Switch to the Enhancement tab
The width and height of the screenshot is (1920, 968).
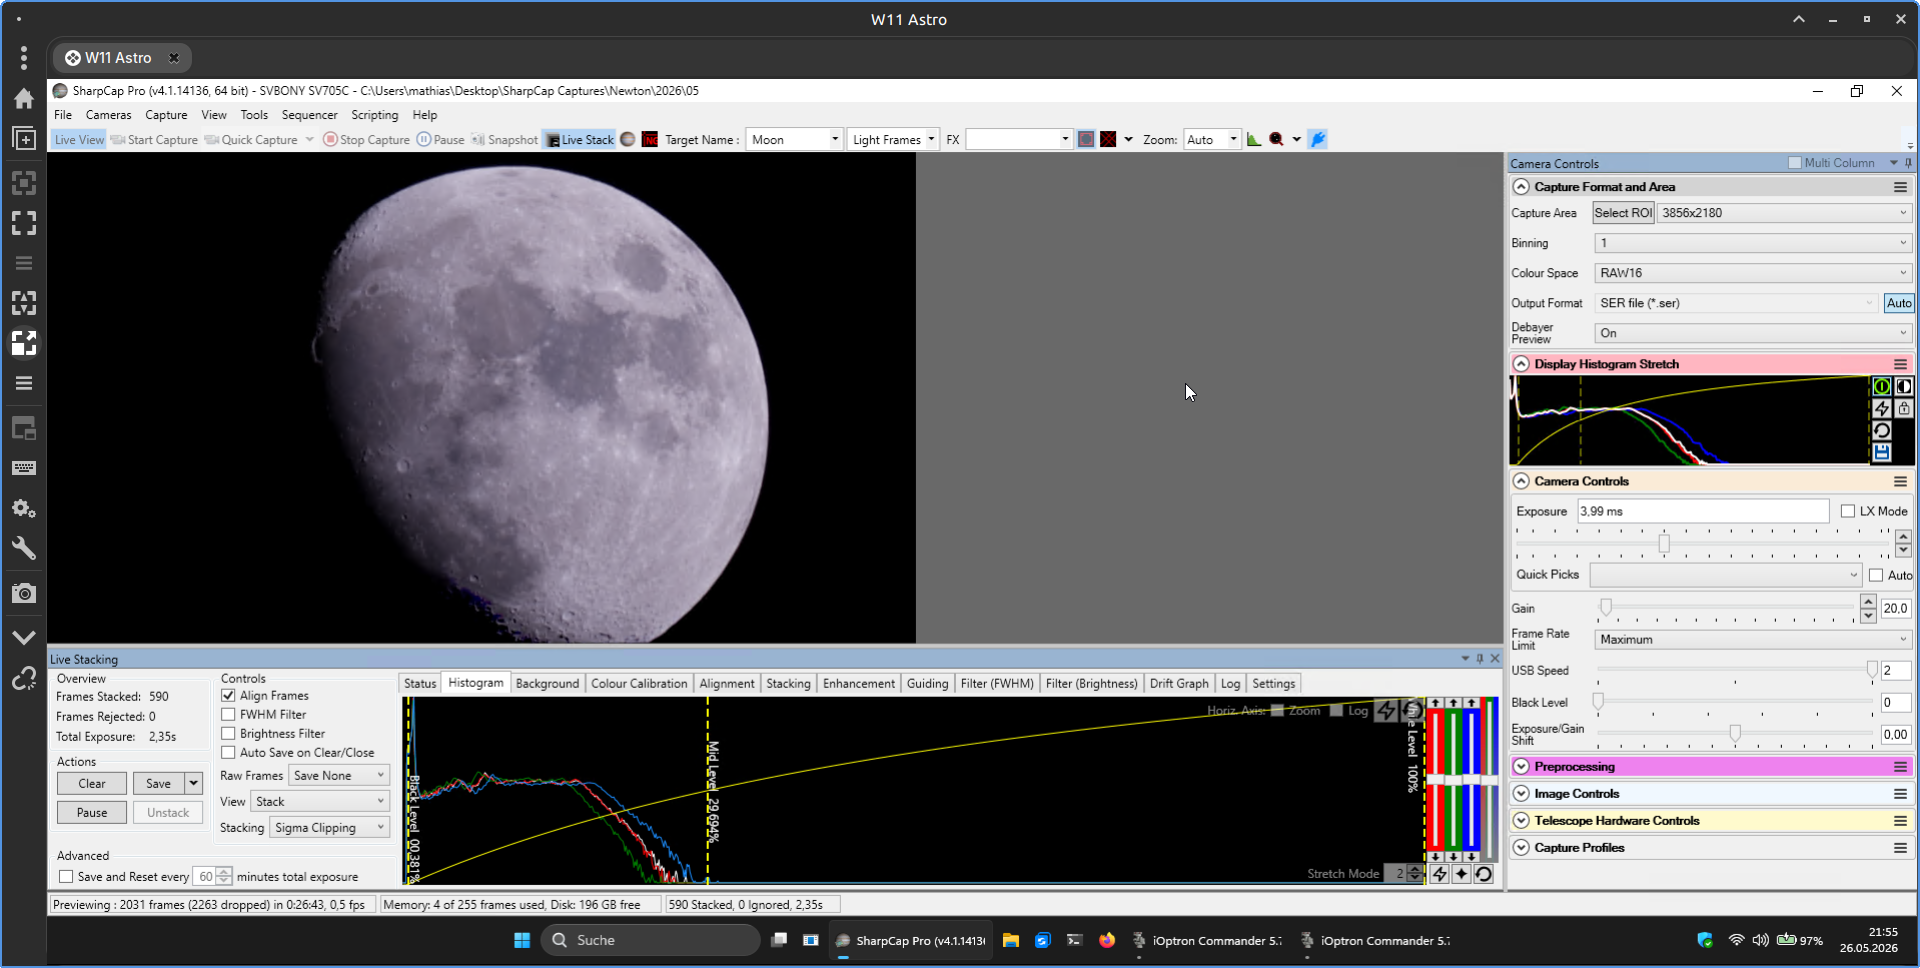click(859, 684)
